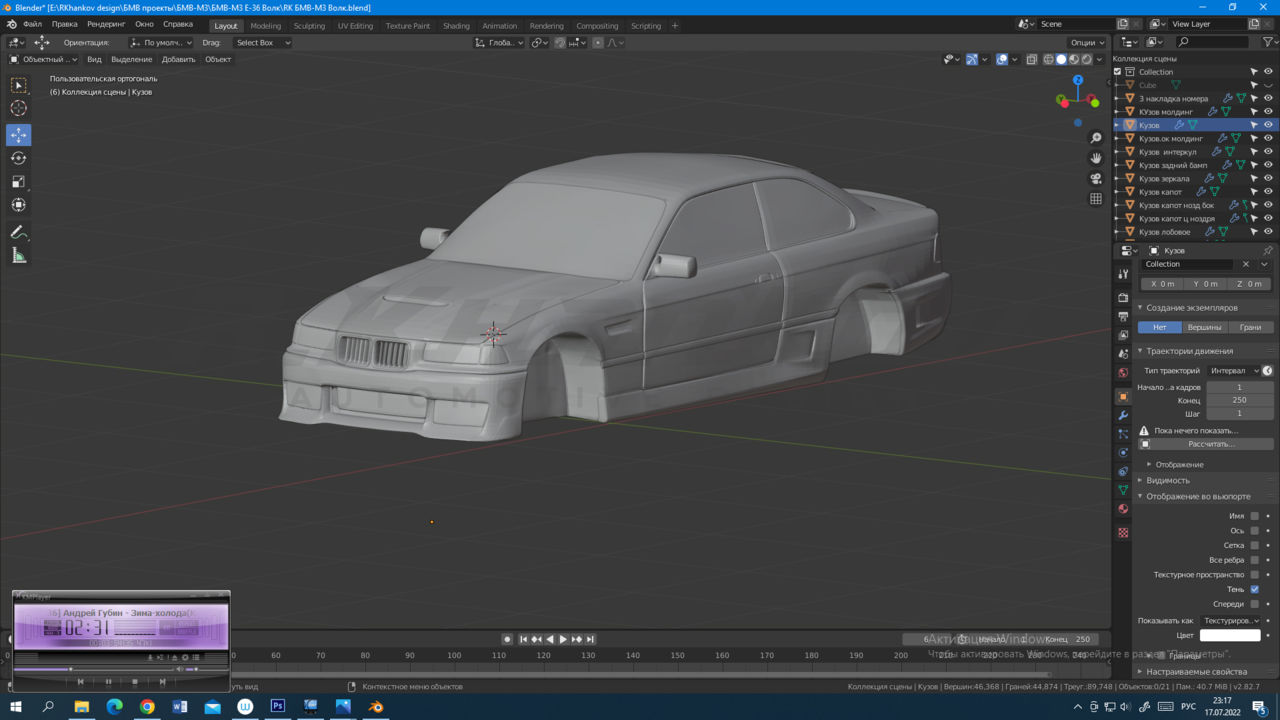Open Render properties tab
Screen dimensions: 1280x720
pyautogui.click(x=1123, y=297)
